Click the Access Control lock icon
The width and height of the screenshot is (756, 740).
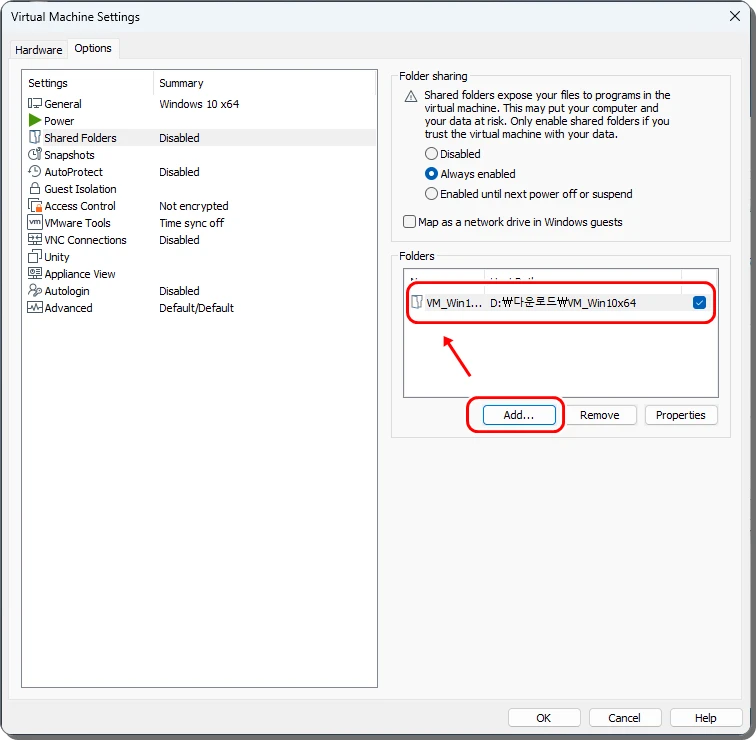[x=35, y=205]
